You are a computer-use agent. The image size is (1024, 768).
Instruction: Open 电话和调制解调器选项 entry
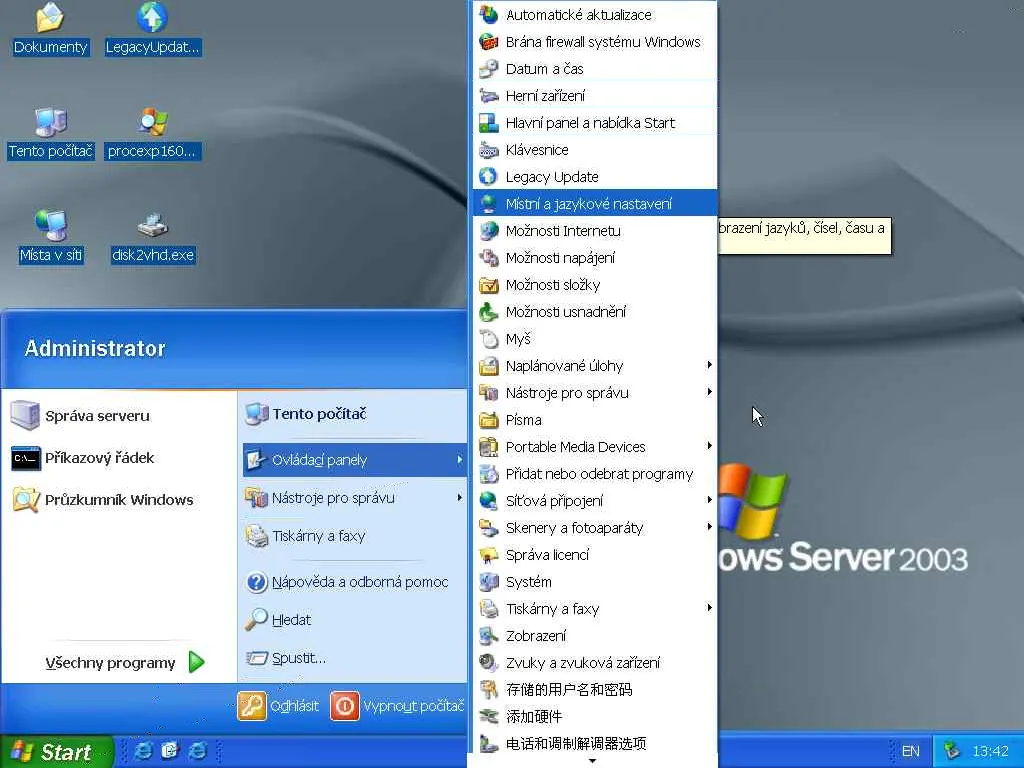coord(595,743)
